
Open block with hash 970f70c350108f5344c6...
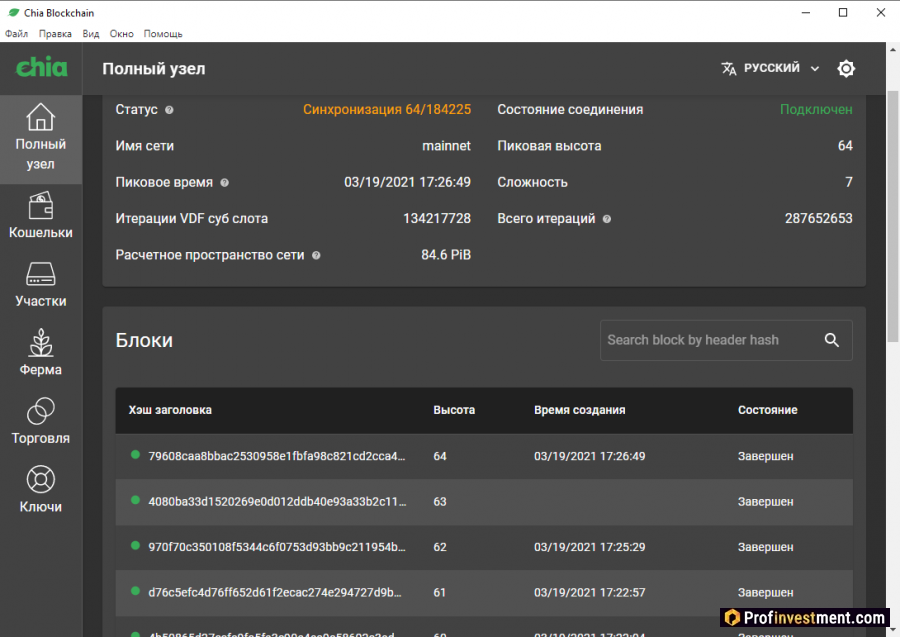(x=277, y=547)
